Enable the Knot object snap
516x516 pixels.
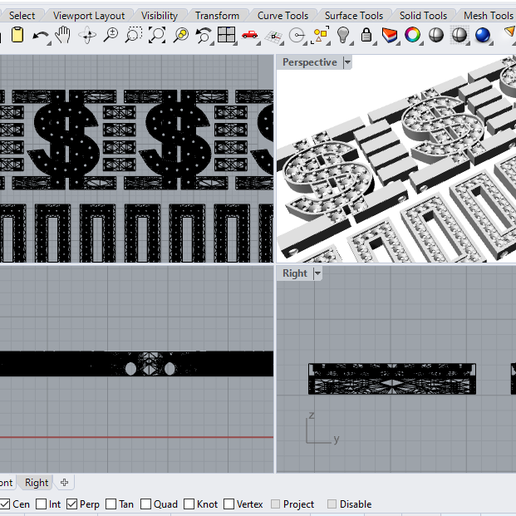(189, 504)
